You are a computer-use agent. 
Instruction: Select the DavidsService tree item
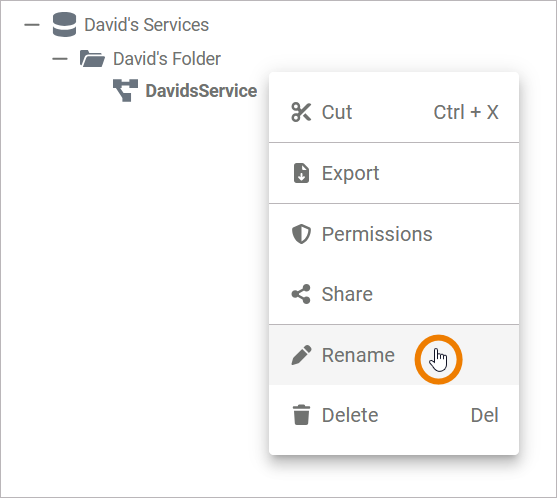click(201, 91)
